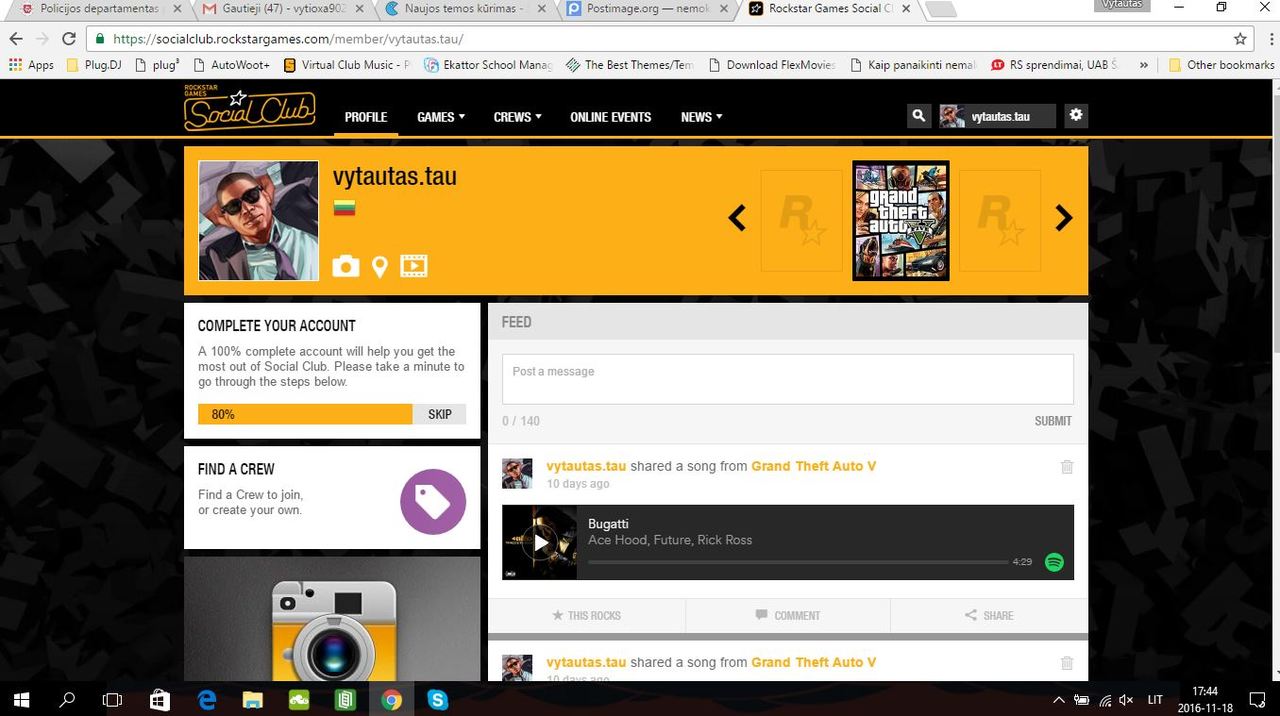Like the Bugatti post with This Rocks

(587, 615)
